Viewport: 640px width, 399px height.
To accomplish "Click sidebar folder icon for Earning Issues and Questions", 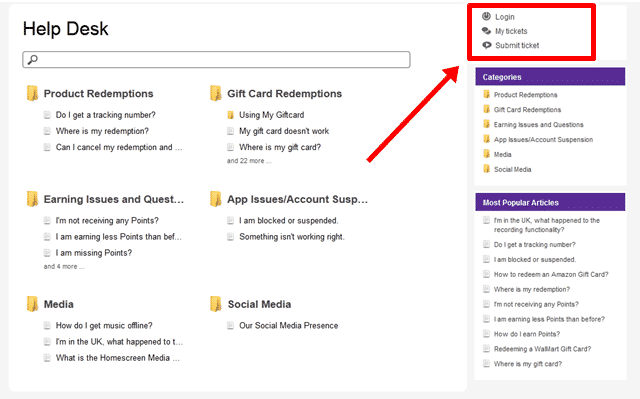I will pyautogui.click(x=486, y=124).
